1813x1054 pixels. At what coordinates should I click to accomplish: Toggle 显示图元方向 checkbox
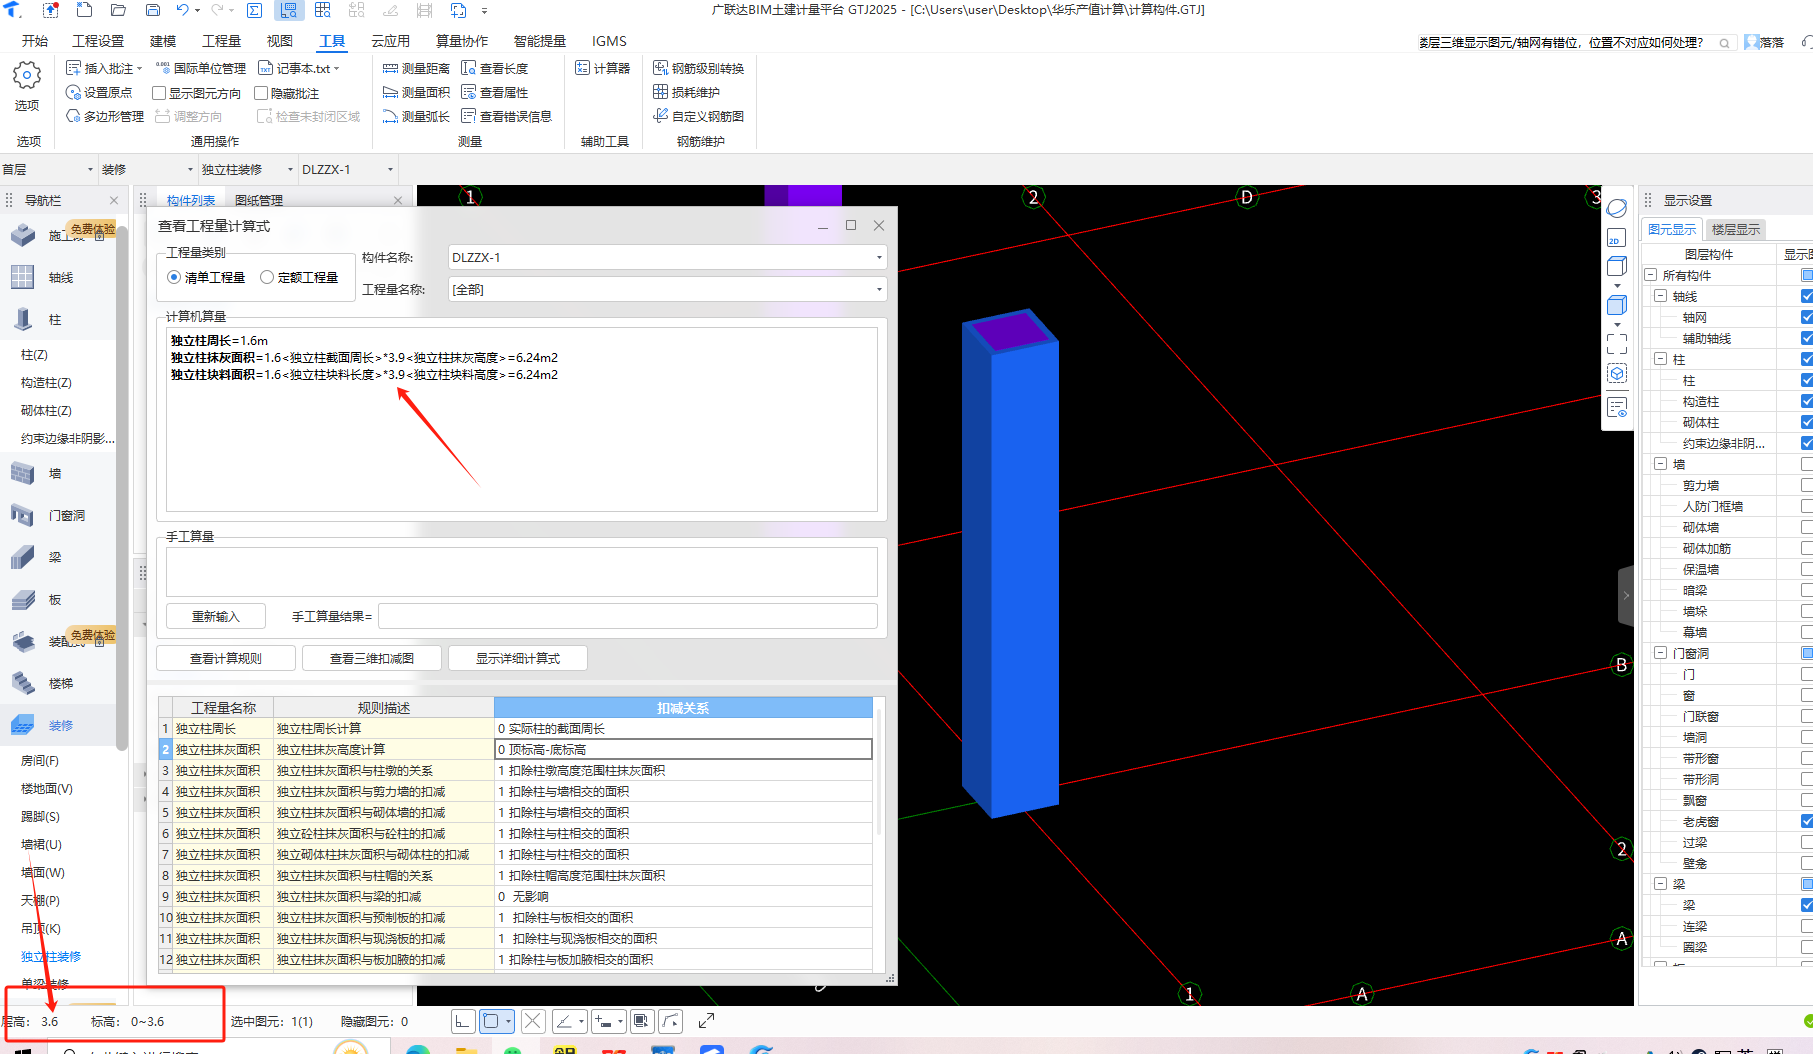(x=159, y=93)
